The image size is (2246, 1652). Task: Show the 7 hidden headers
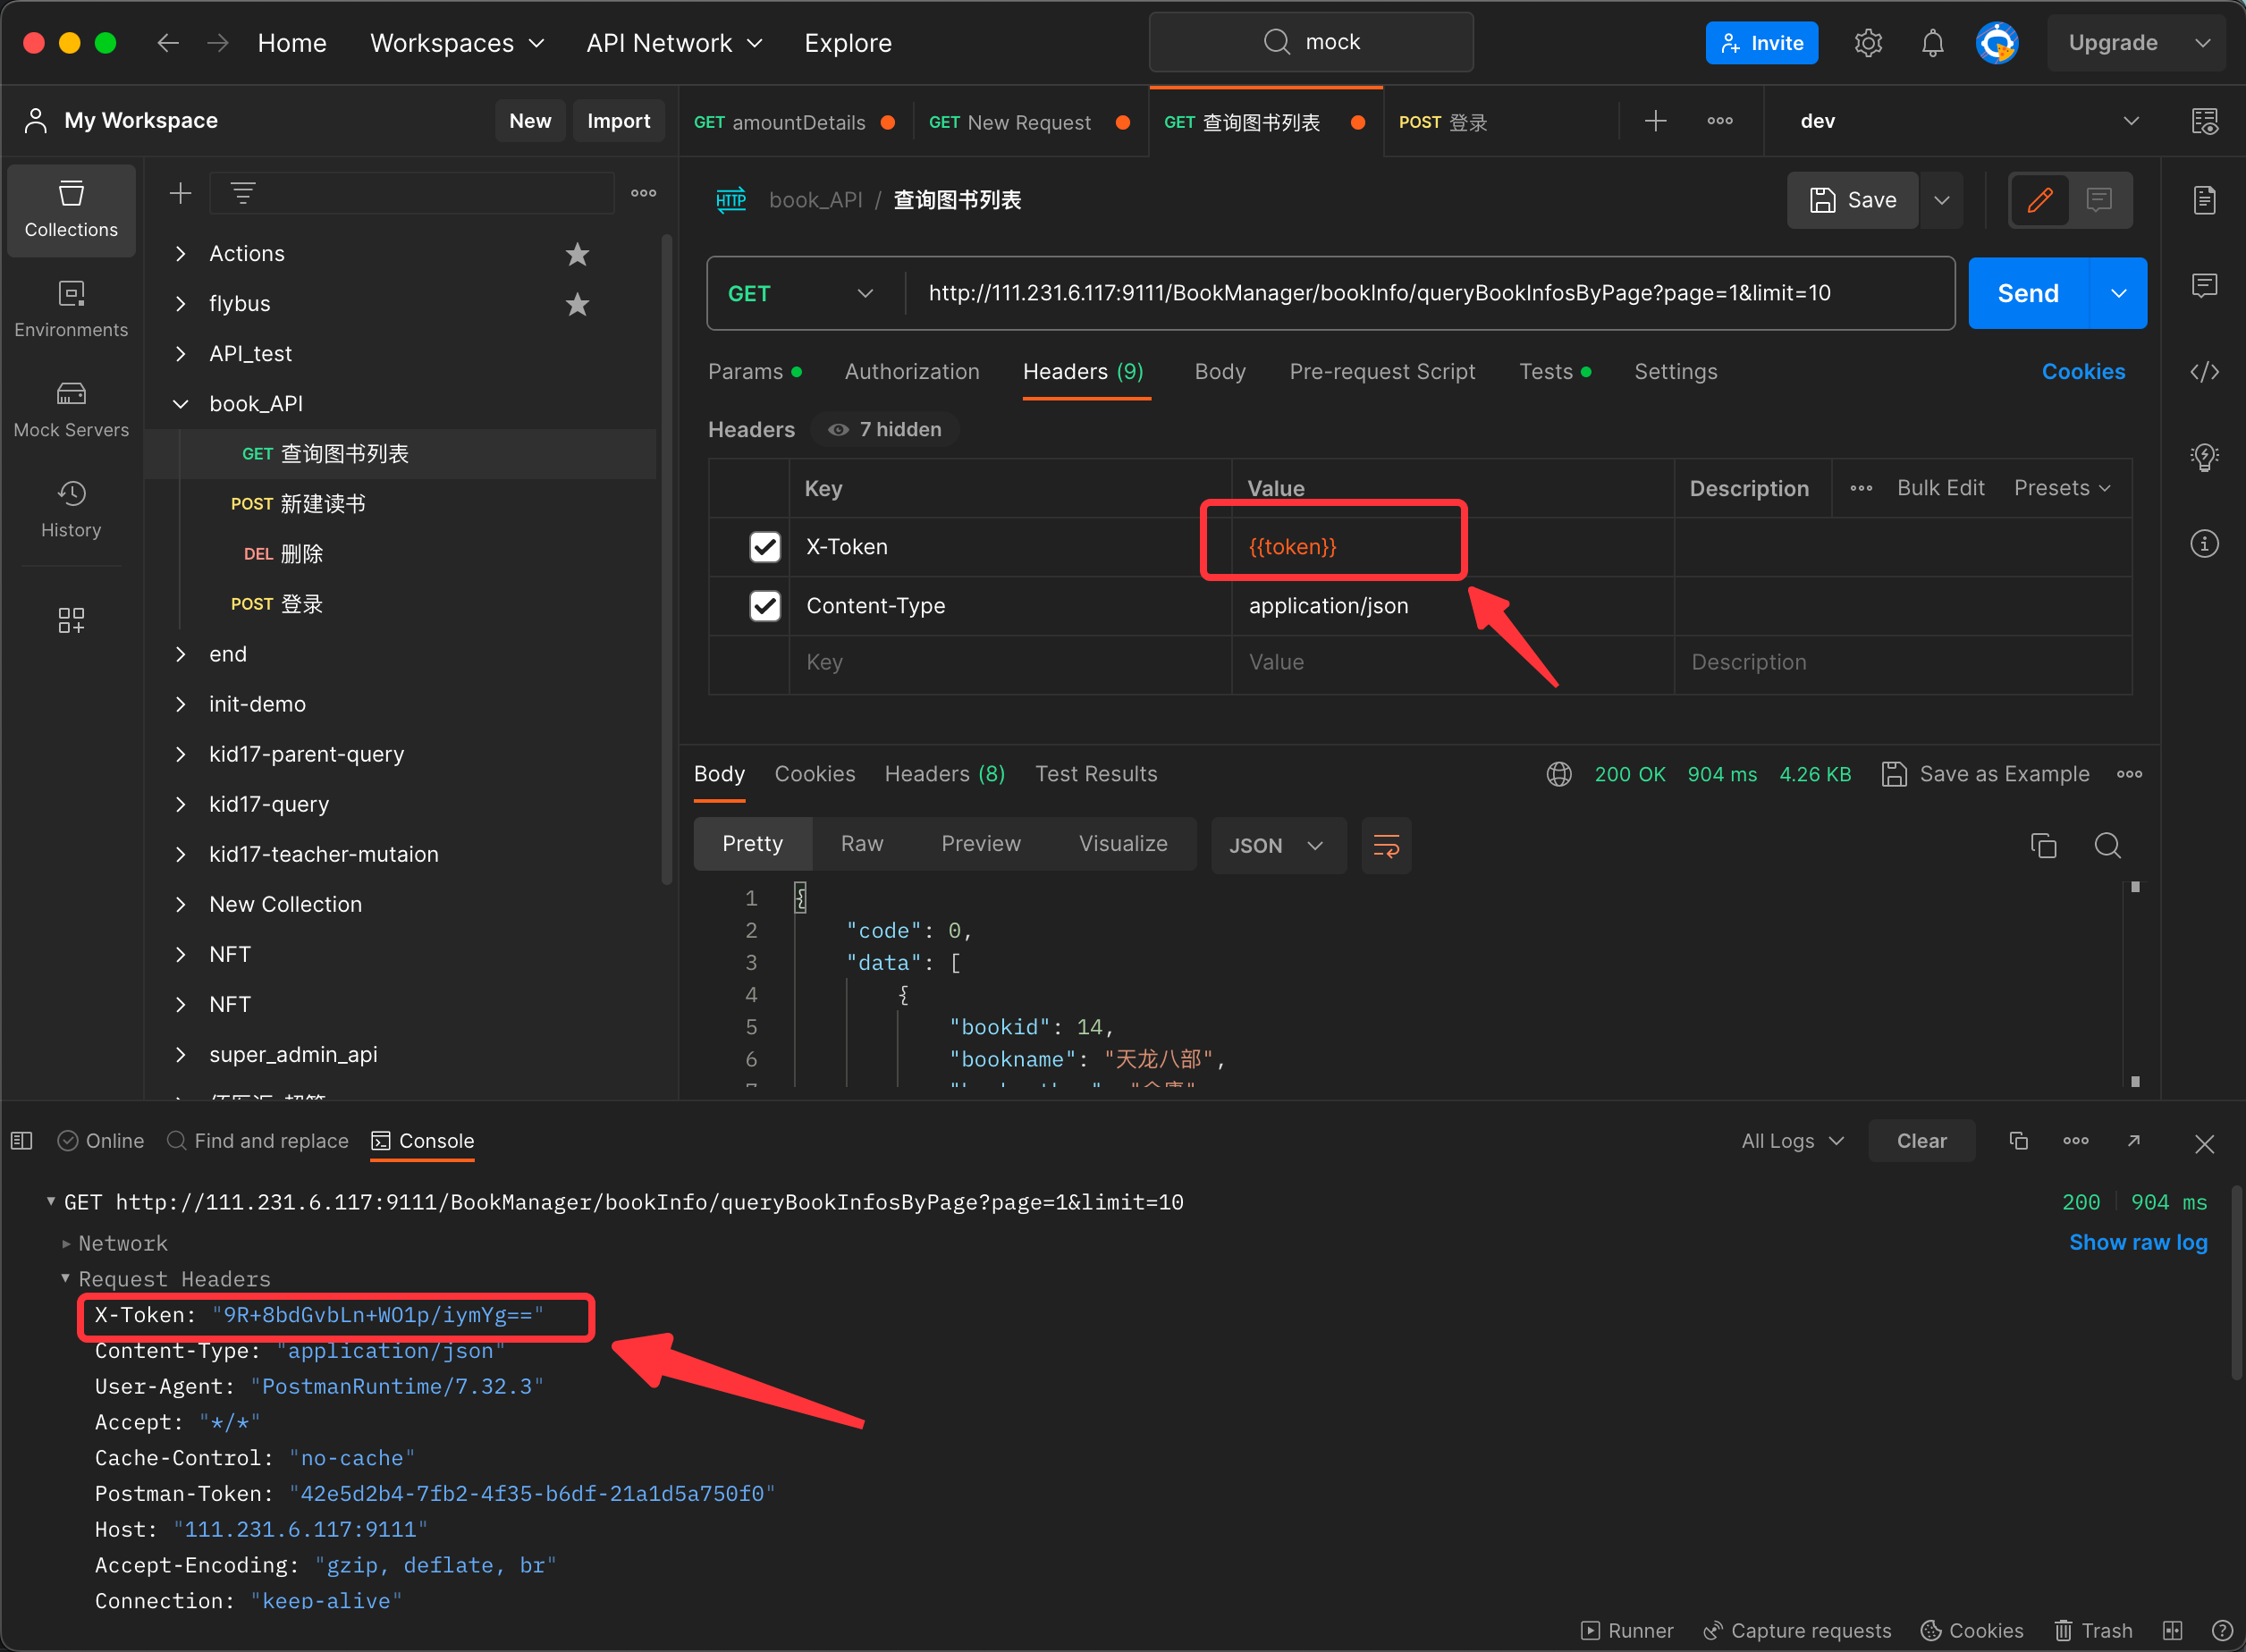point(886,429)
